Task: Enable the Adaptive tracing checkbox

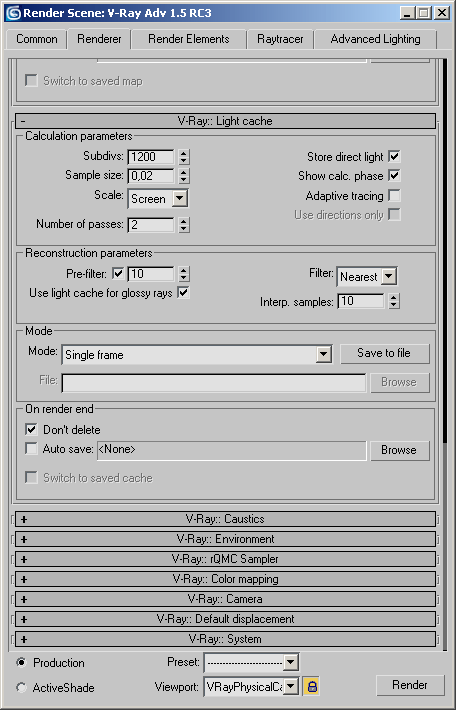Action: (394, 196)
